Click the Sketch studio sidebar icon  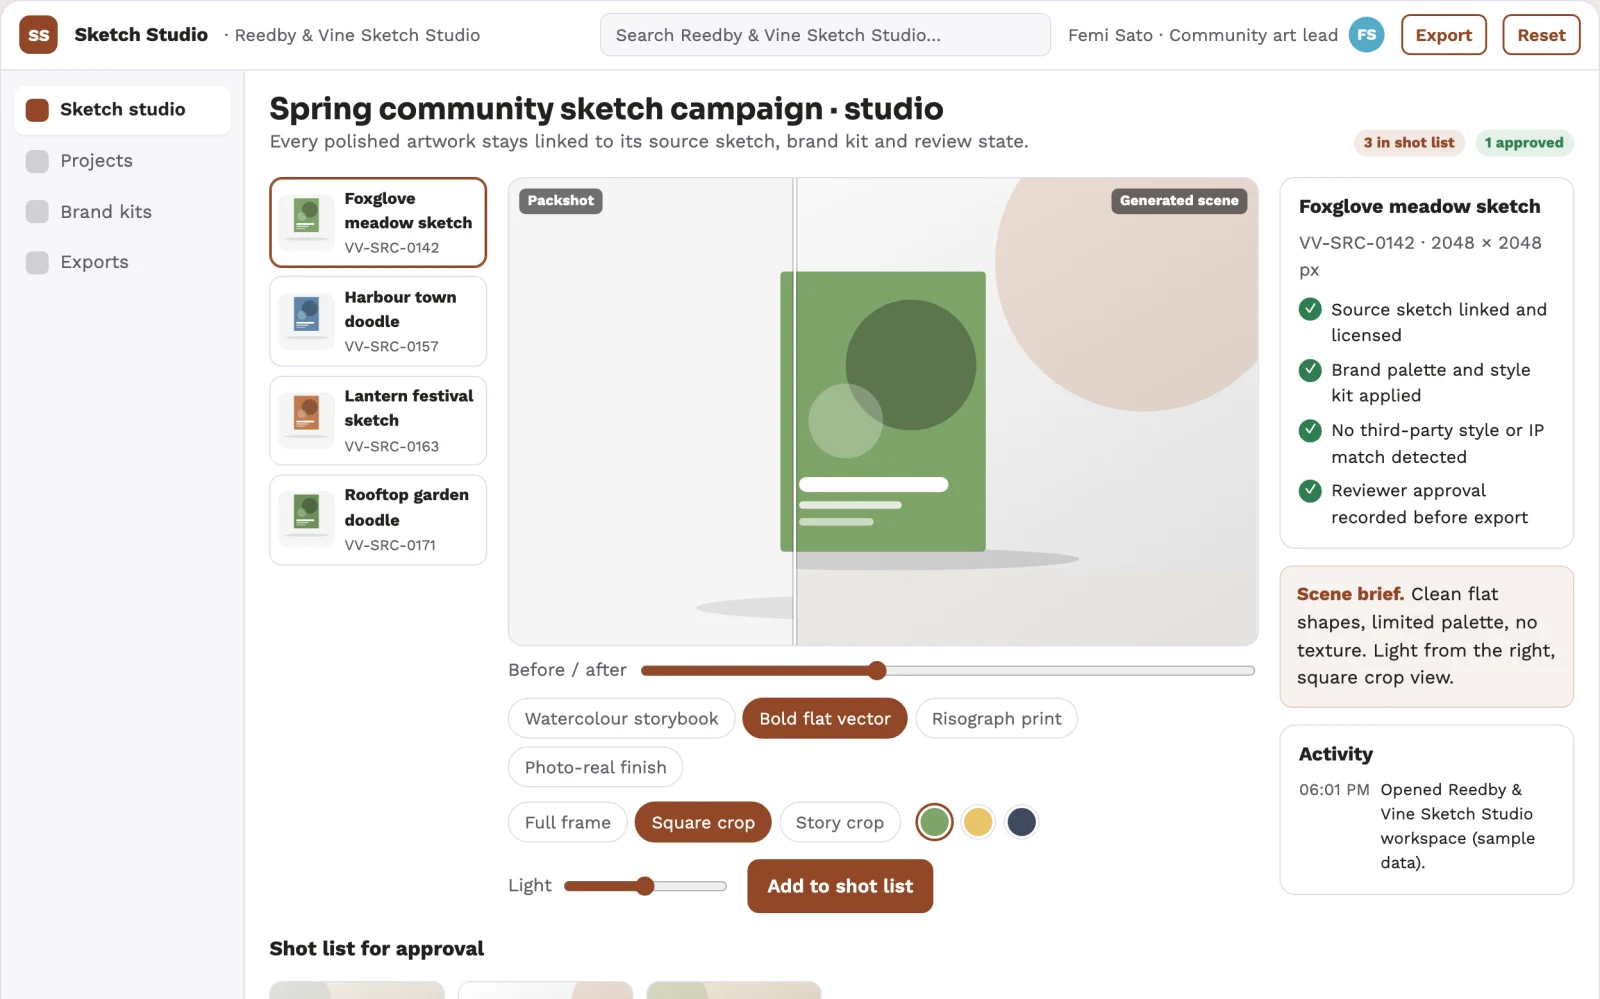[37, 110]
